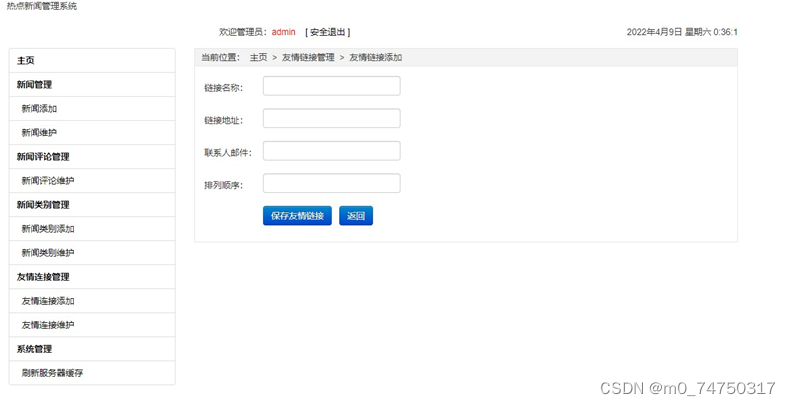This screenshot has width=791, height=406.
Task: Click the 安全退出 logout link
Action: tap(328, 32)
